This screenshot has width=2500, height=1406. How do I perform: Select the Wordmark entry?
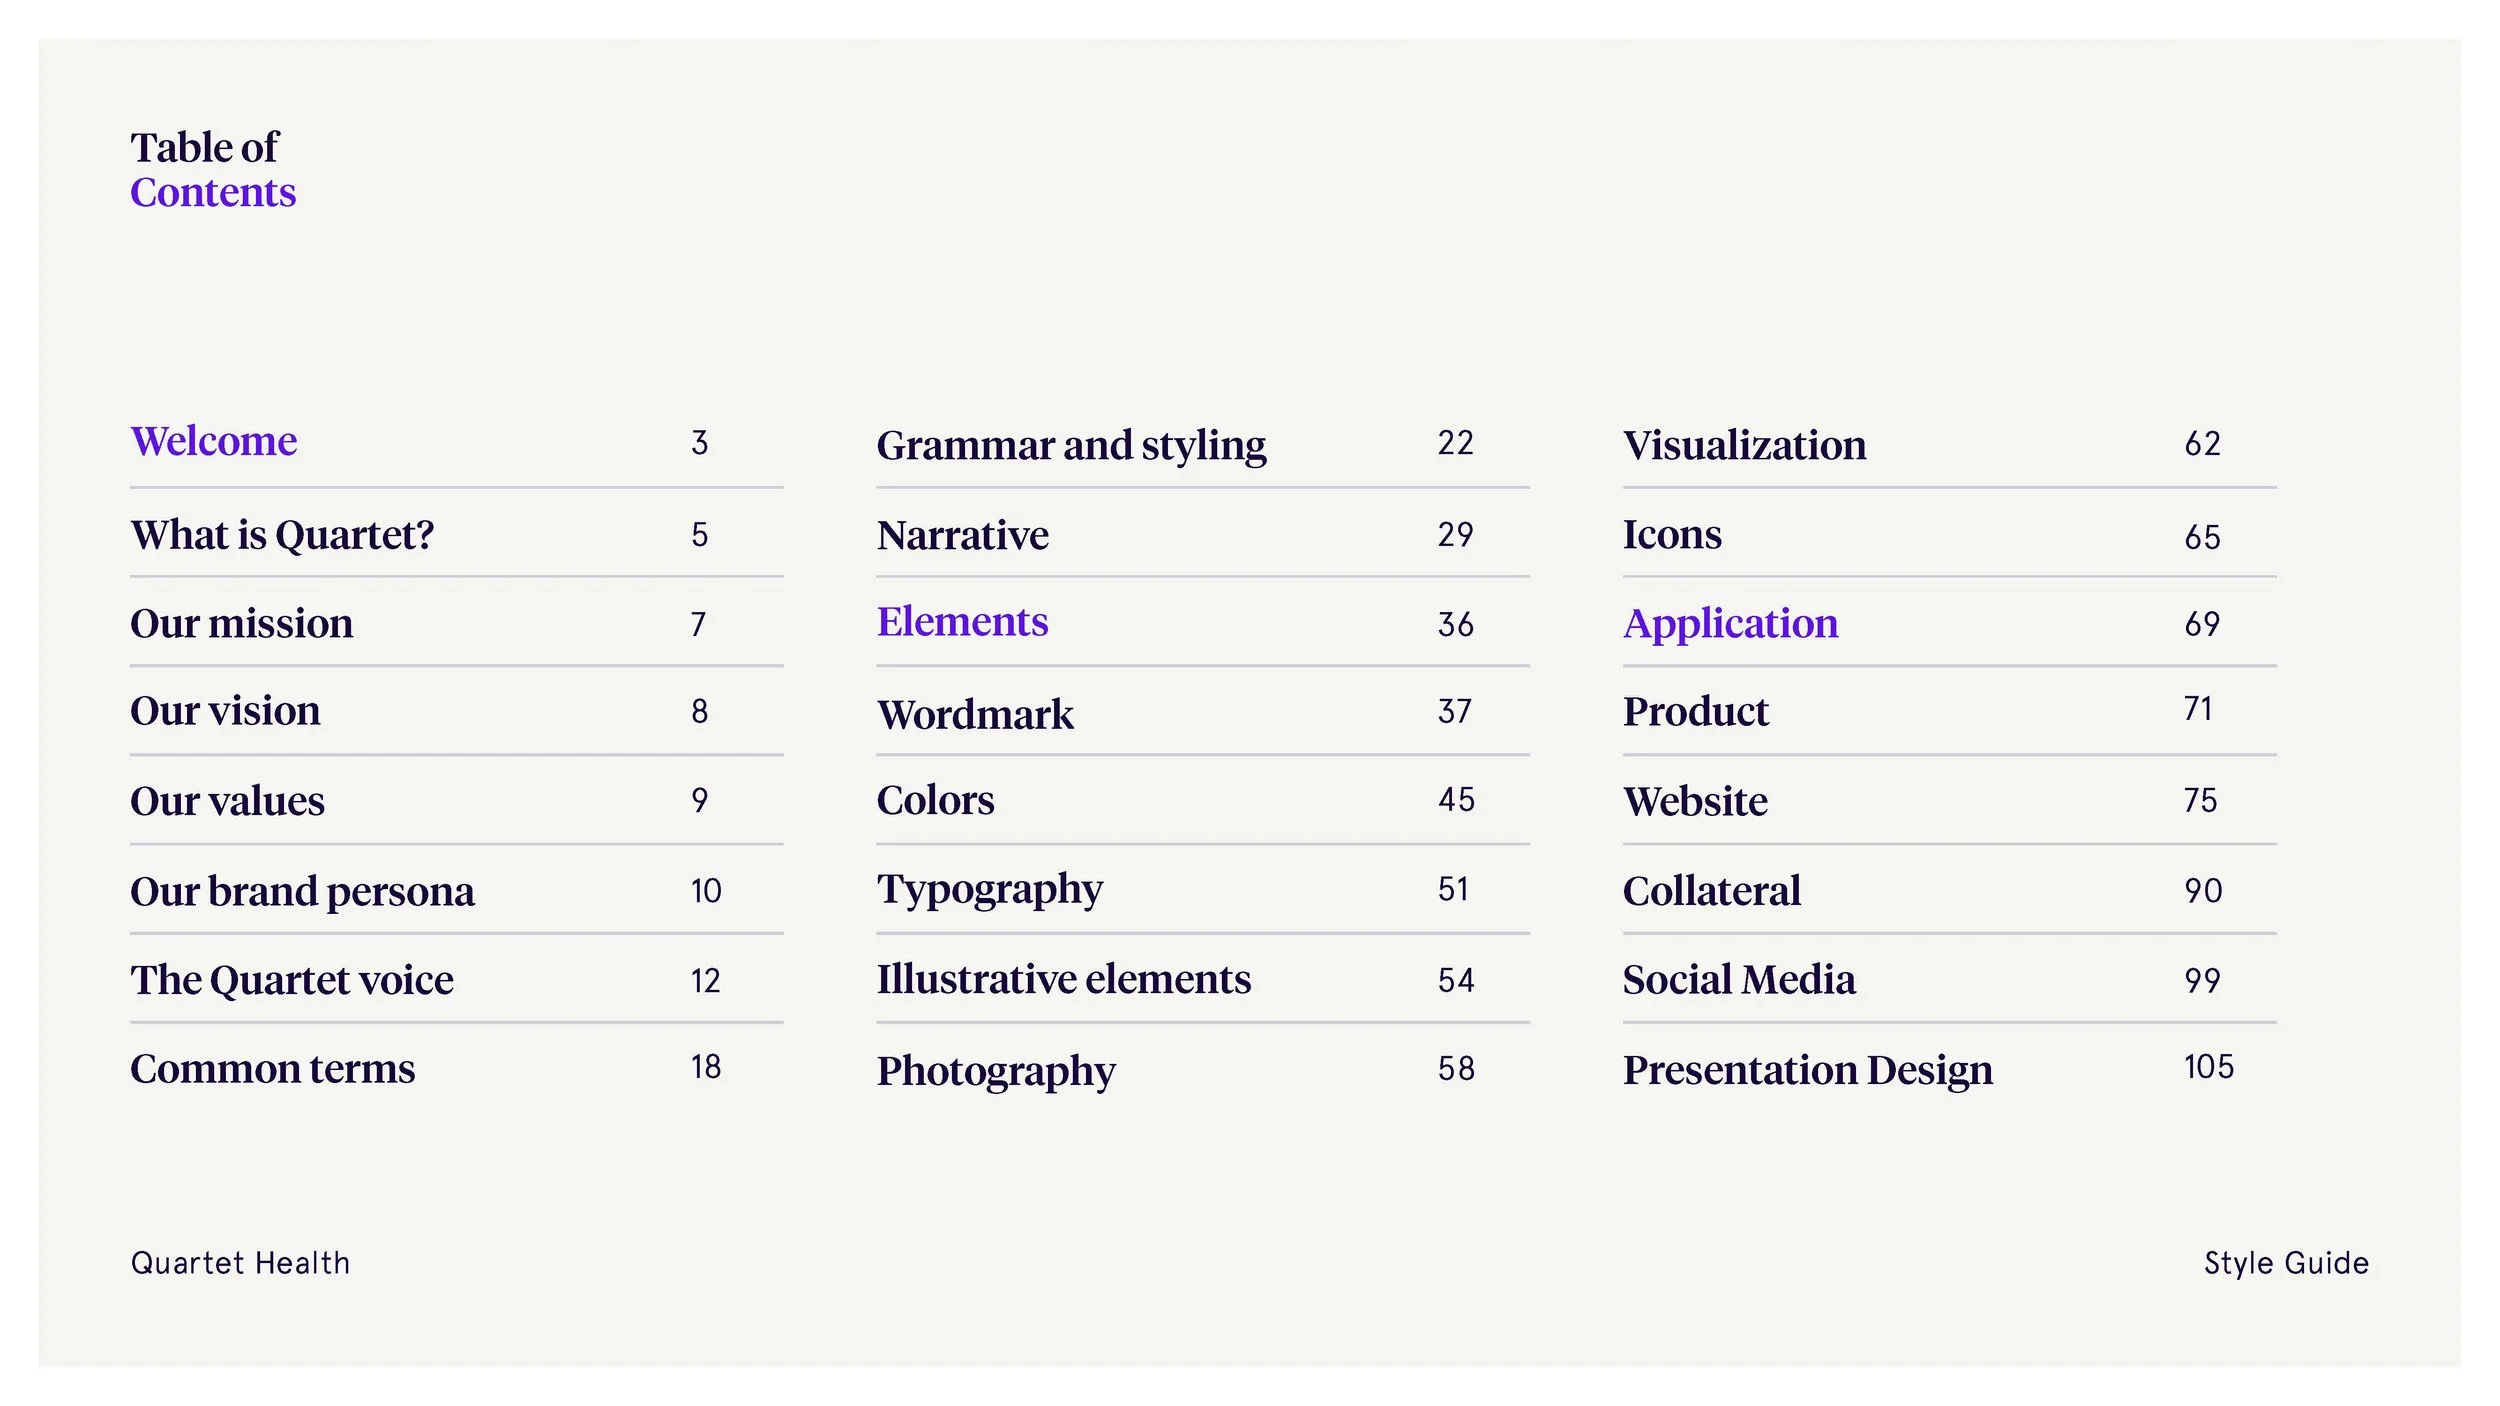(975, 714)
